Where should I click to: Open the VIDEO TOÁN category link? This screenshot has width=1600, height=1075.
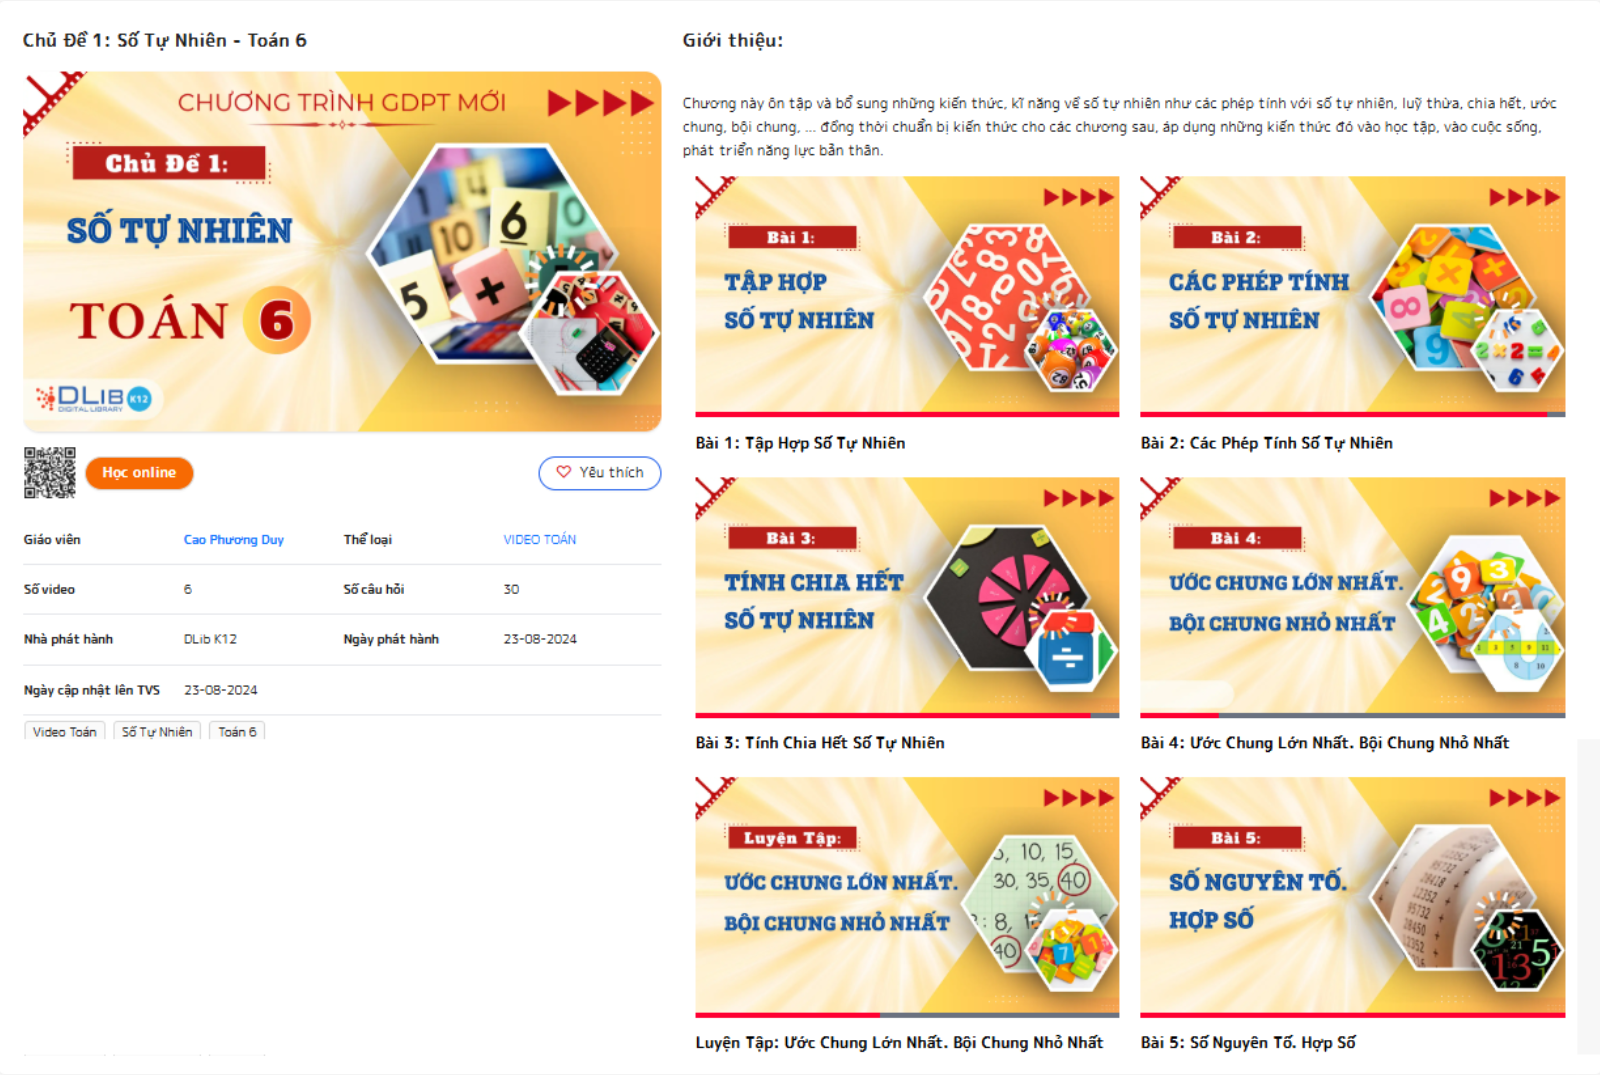[540, 539]
